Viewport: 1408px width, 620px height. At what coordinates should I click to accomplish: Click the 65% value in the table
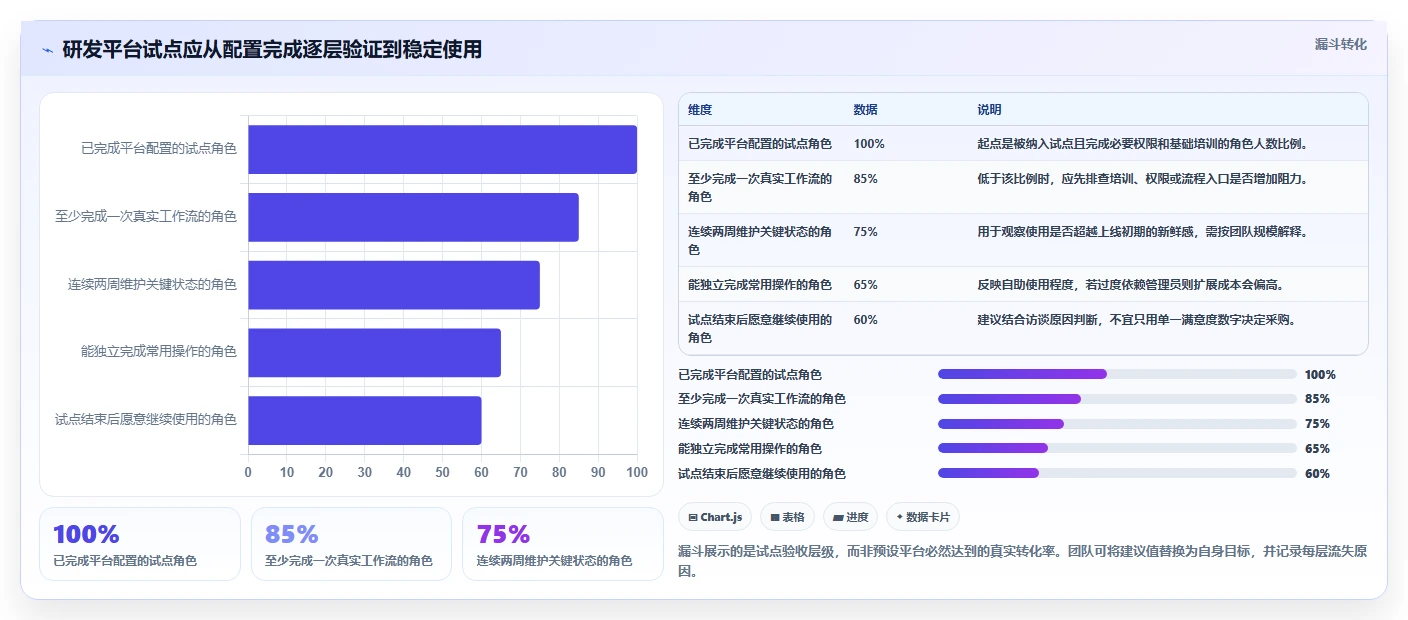click(x=865, y=285)
